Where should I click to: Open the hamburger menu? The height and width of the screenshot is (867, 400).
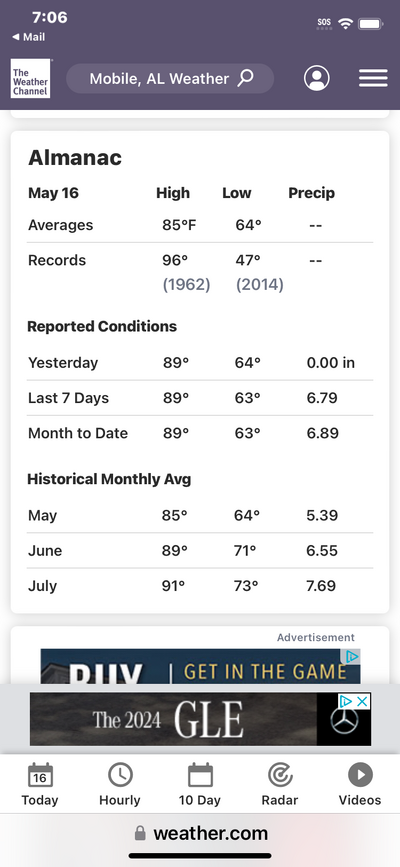[x=373, y=79]
